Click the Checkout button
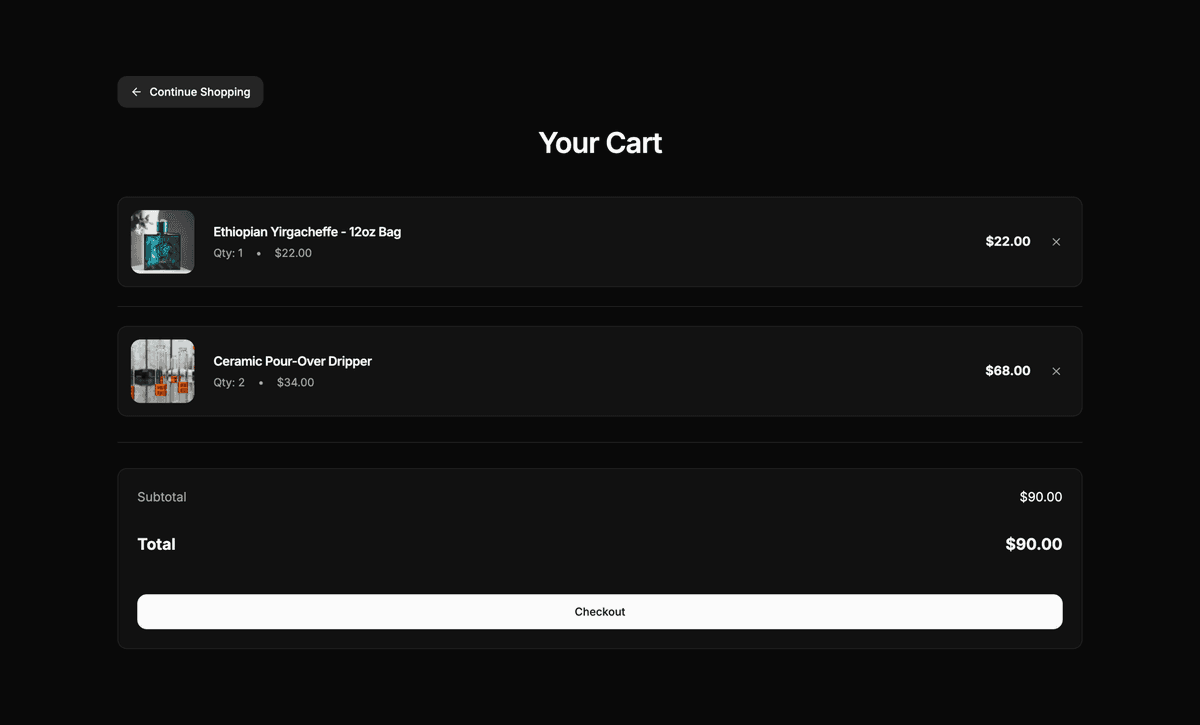1200x725 pixels. pos(600,611)
